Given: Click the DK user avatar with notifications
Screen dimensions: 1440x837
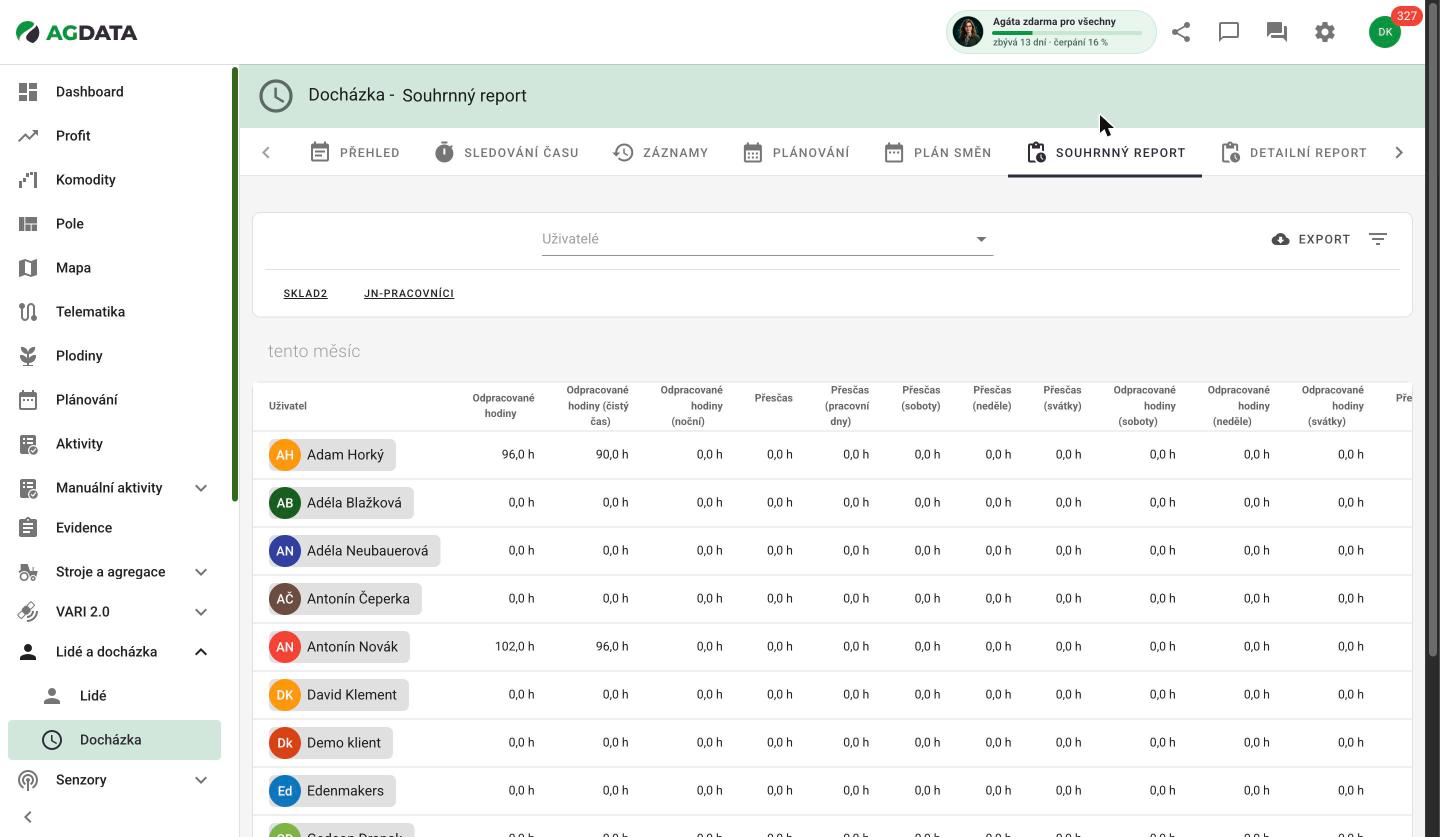Looking at the screenshot, I should [x=1385, y=32].
